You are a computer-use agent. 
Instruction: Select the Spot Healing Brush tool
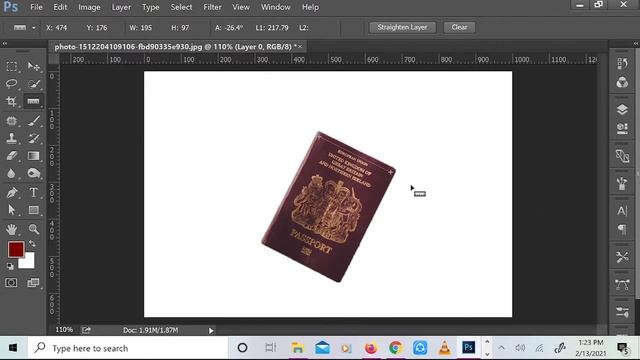11,121
